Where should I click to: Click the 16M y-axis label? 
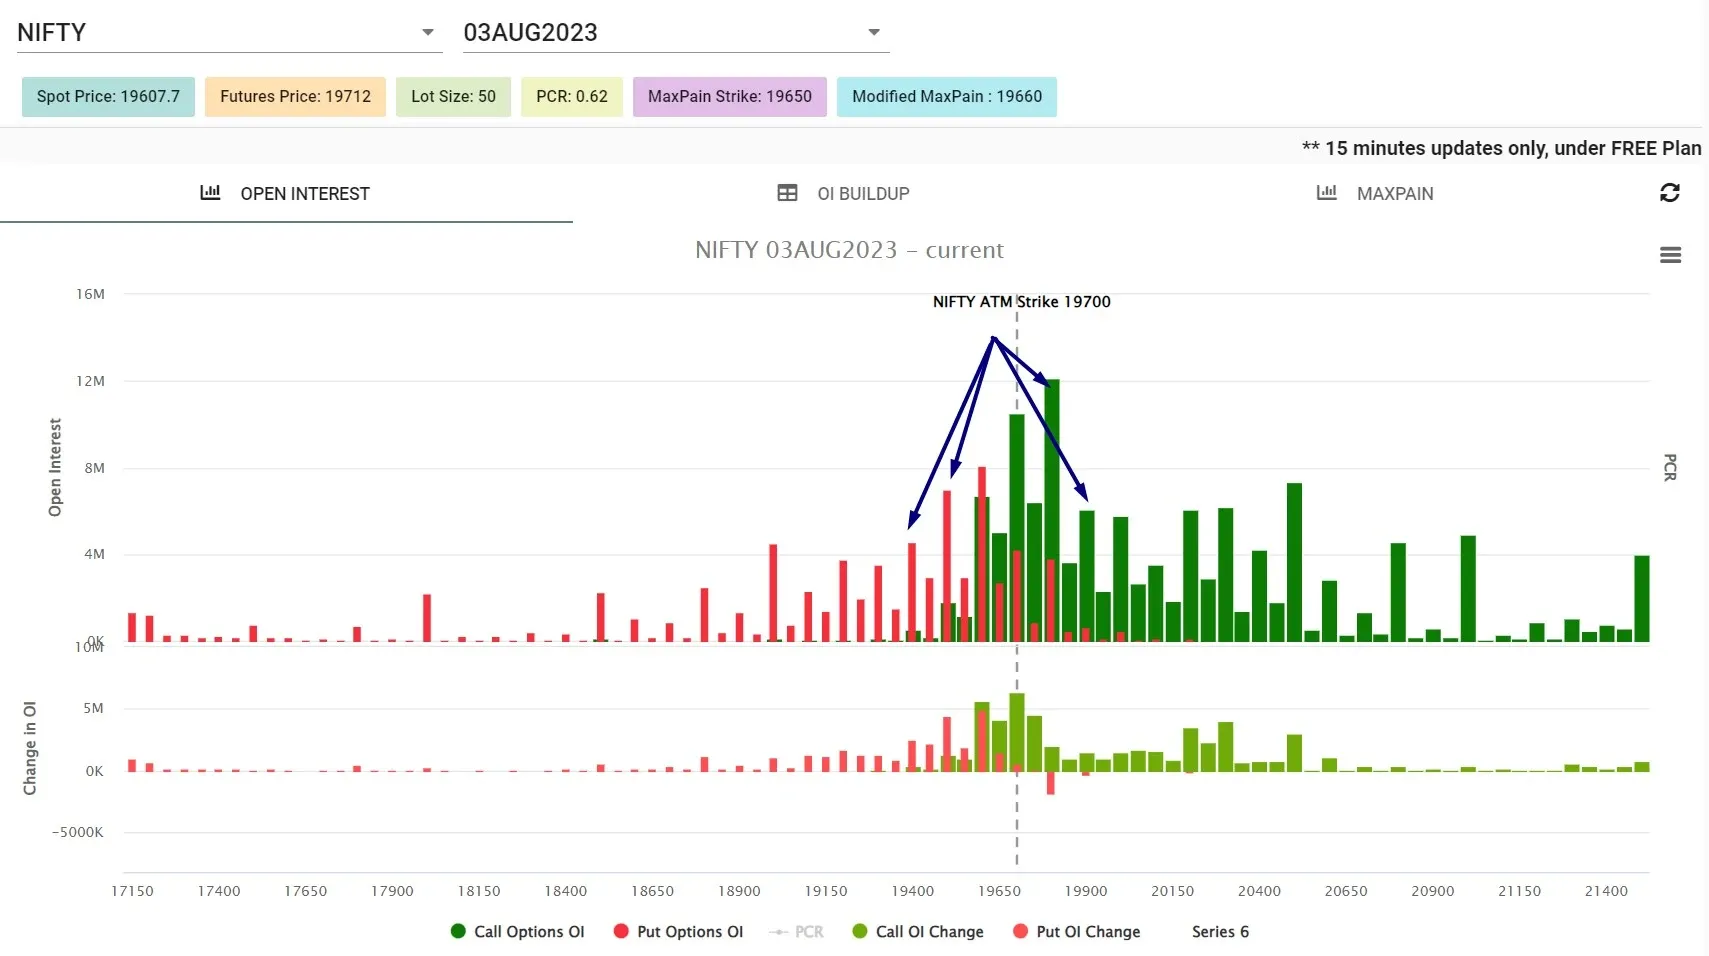pyautogui.click(x=90, y=294)
